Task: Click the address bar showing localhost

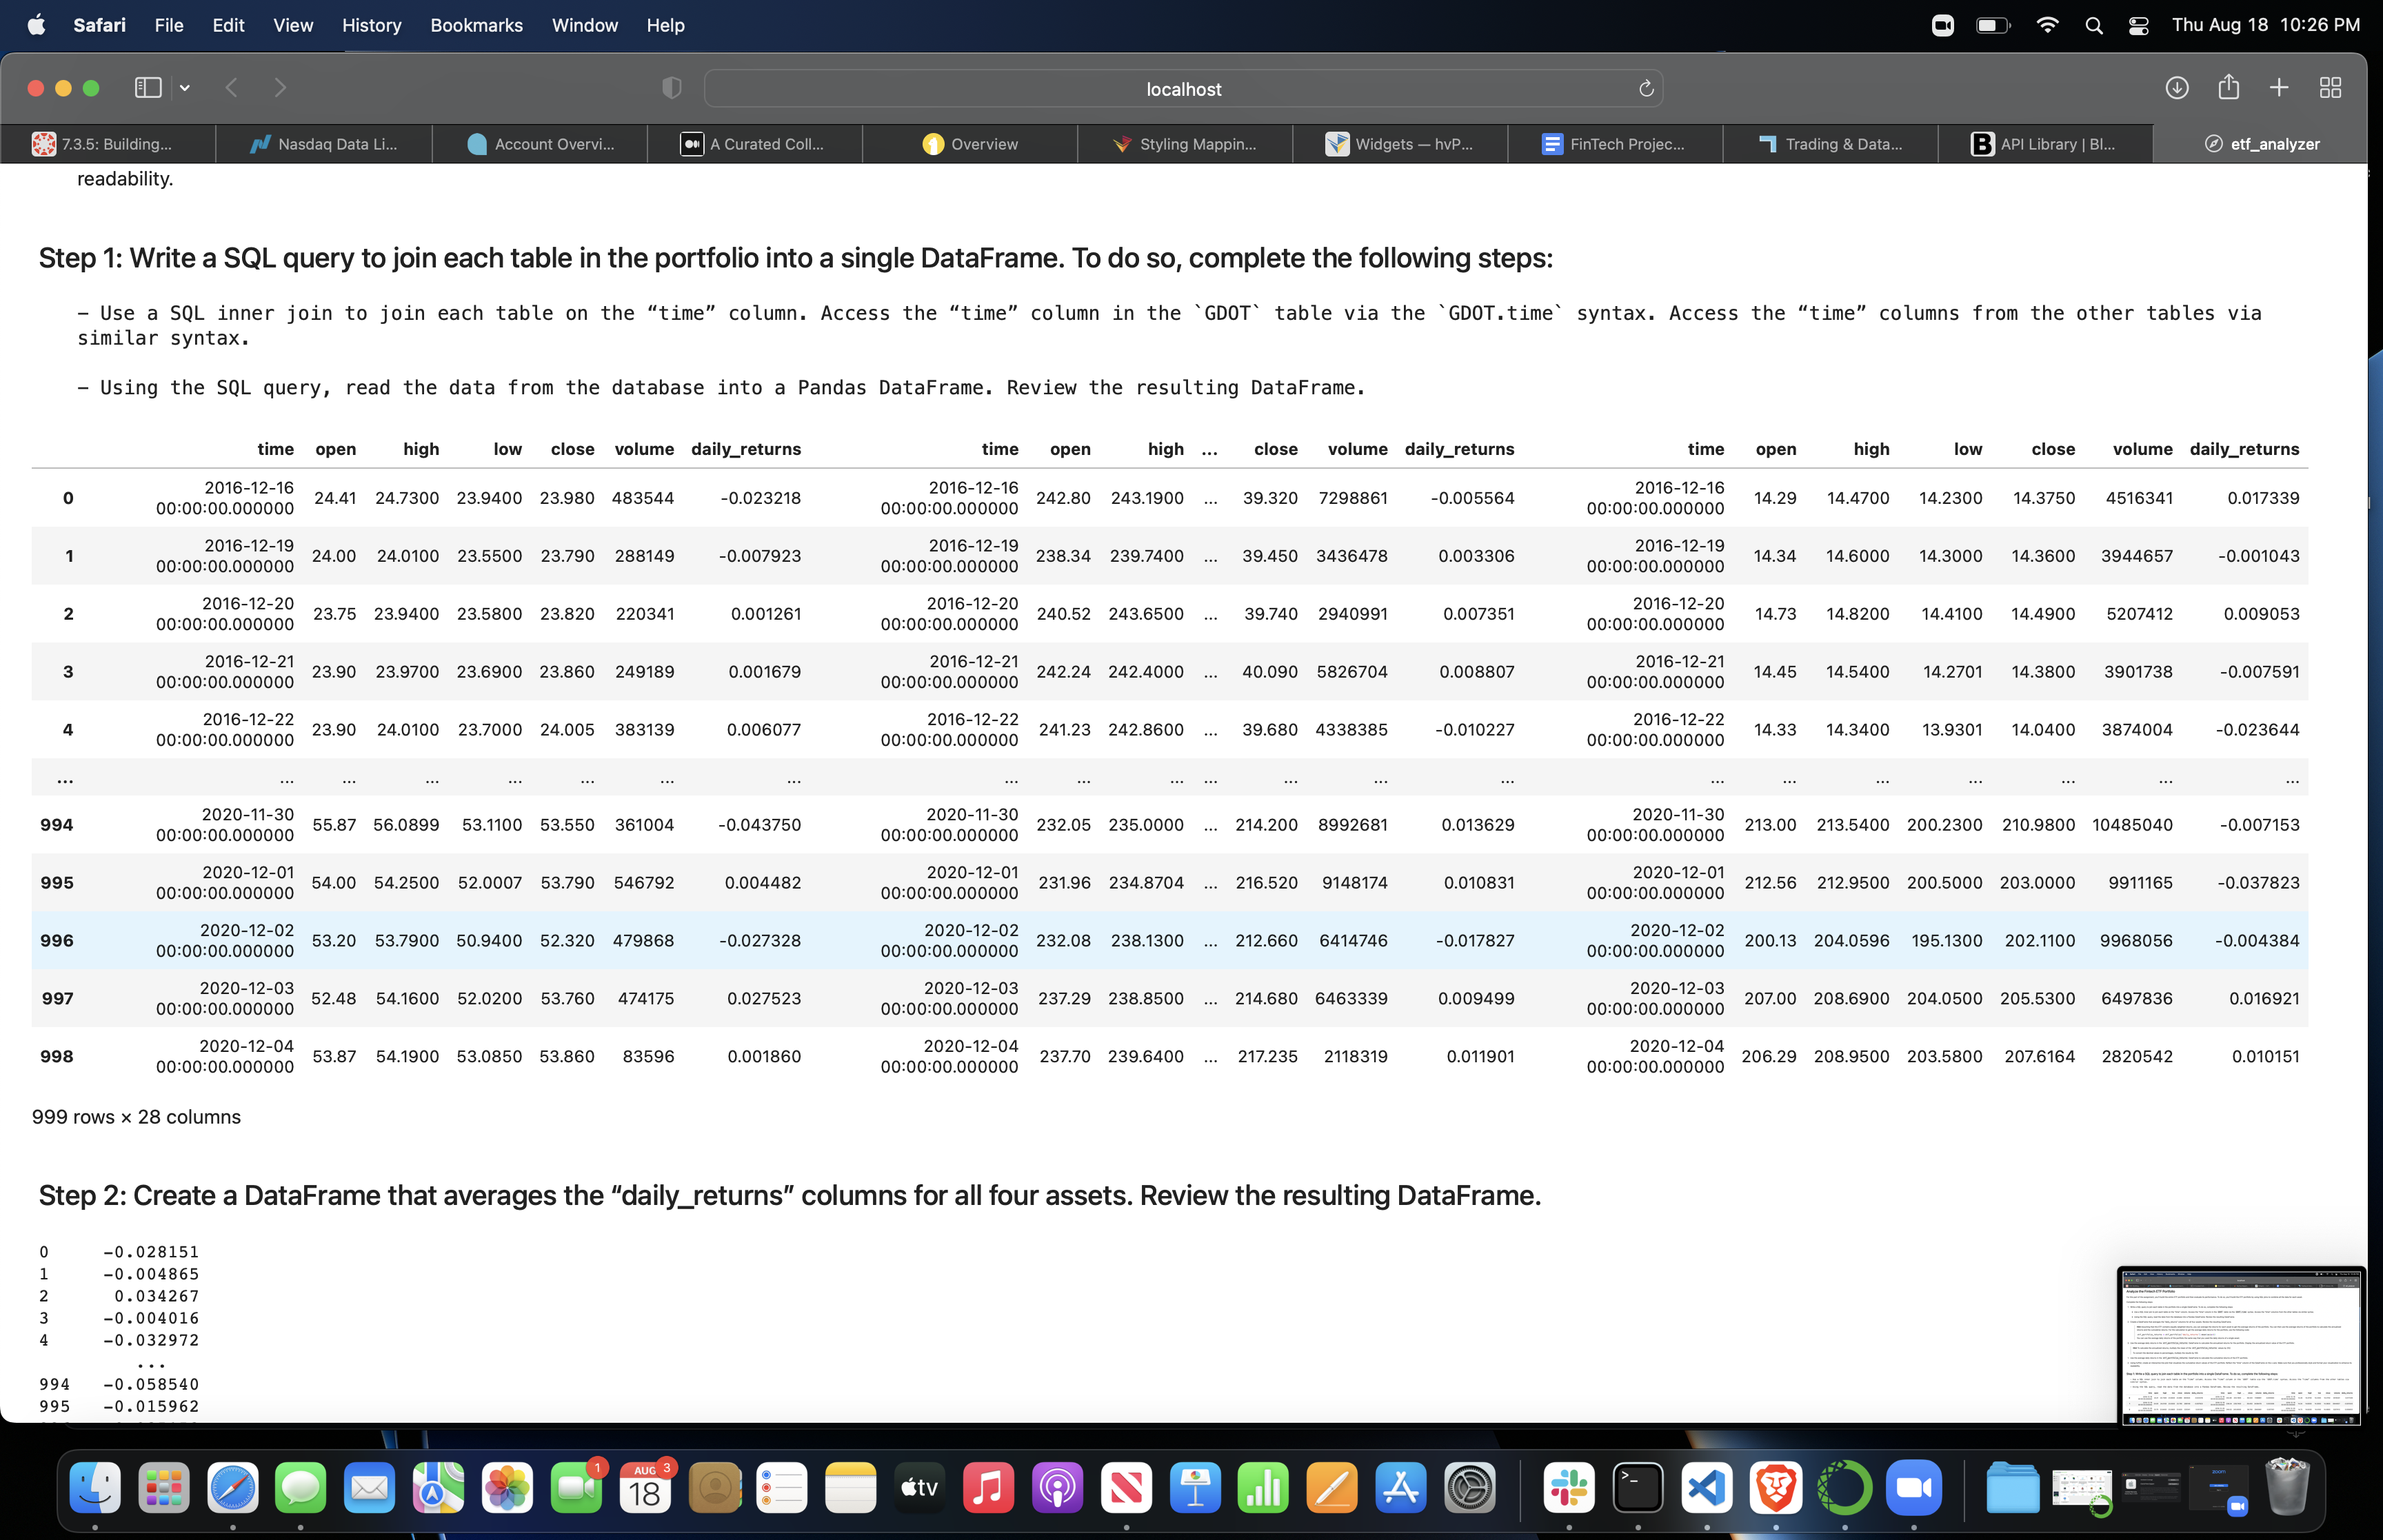Action: (x=1184, y=88)
